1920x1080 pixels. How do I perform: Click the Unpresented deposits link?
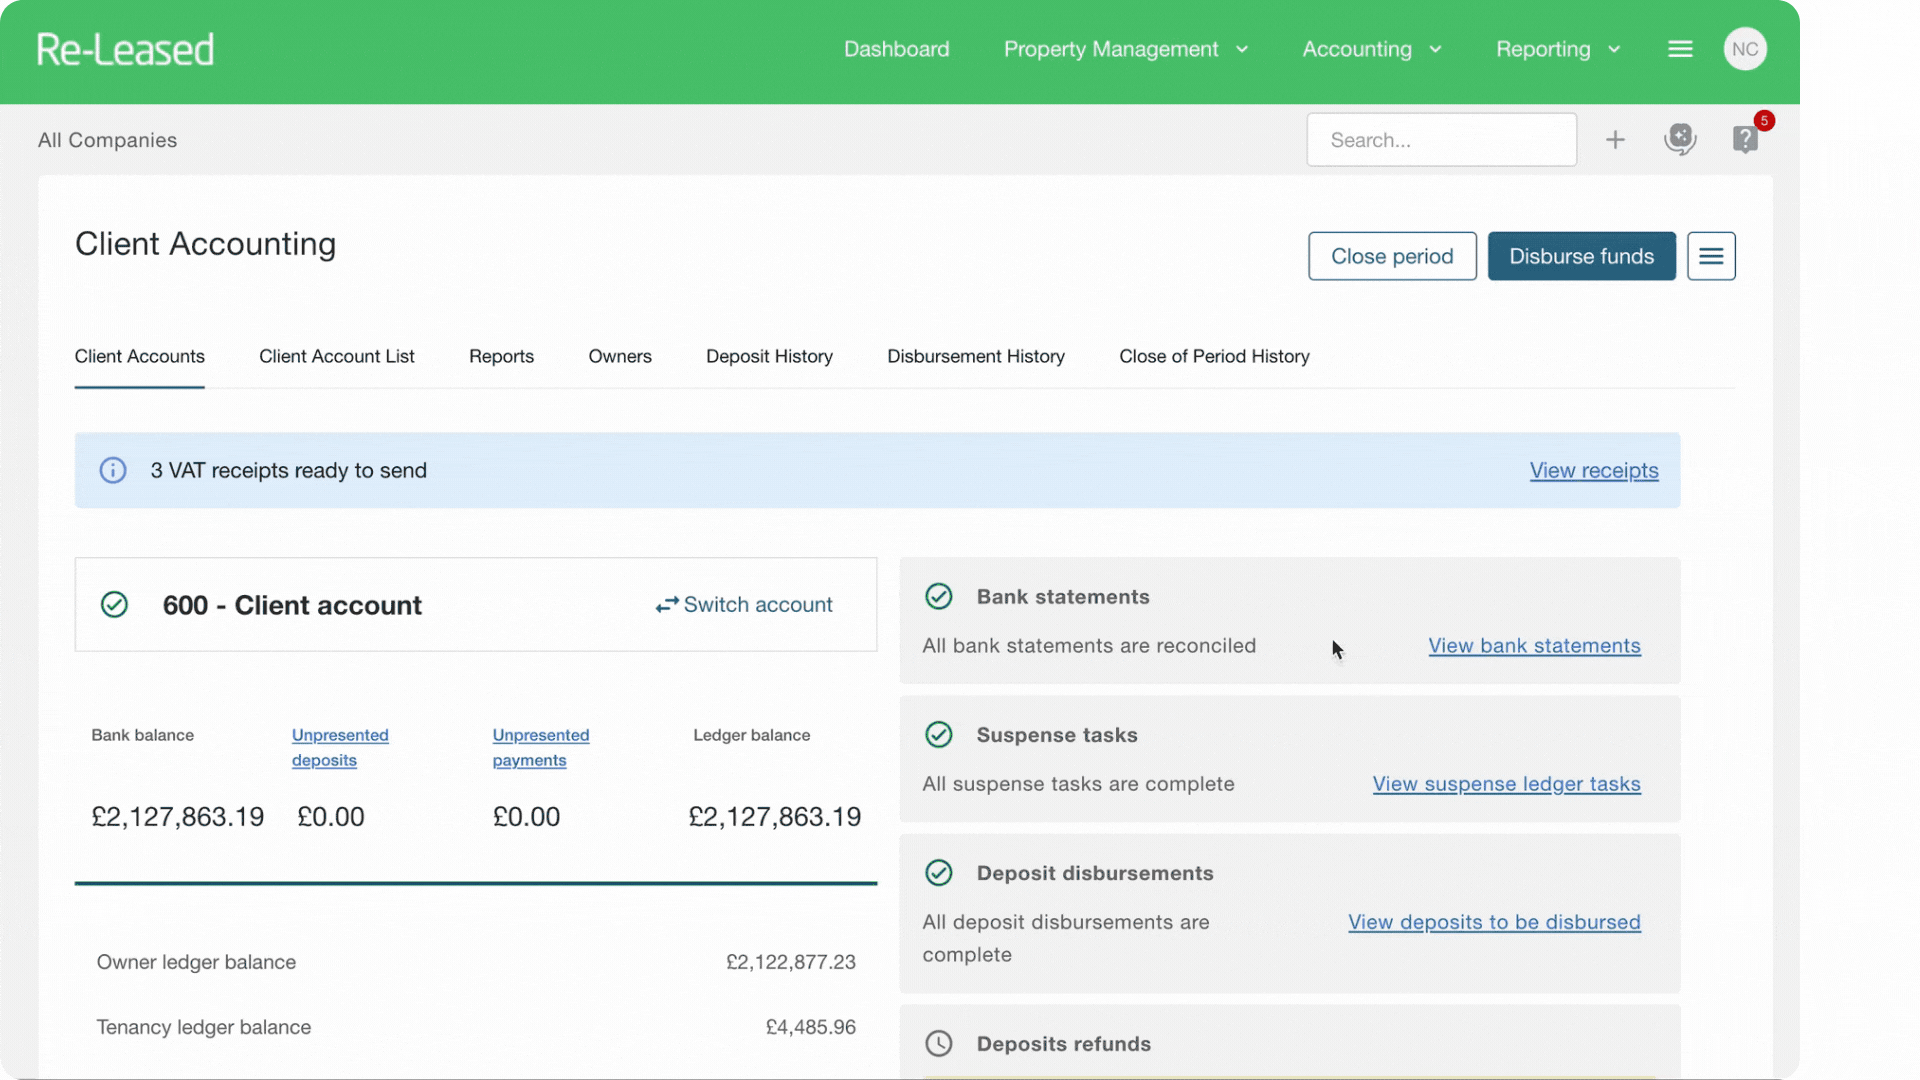point(340,748)
